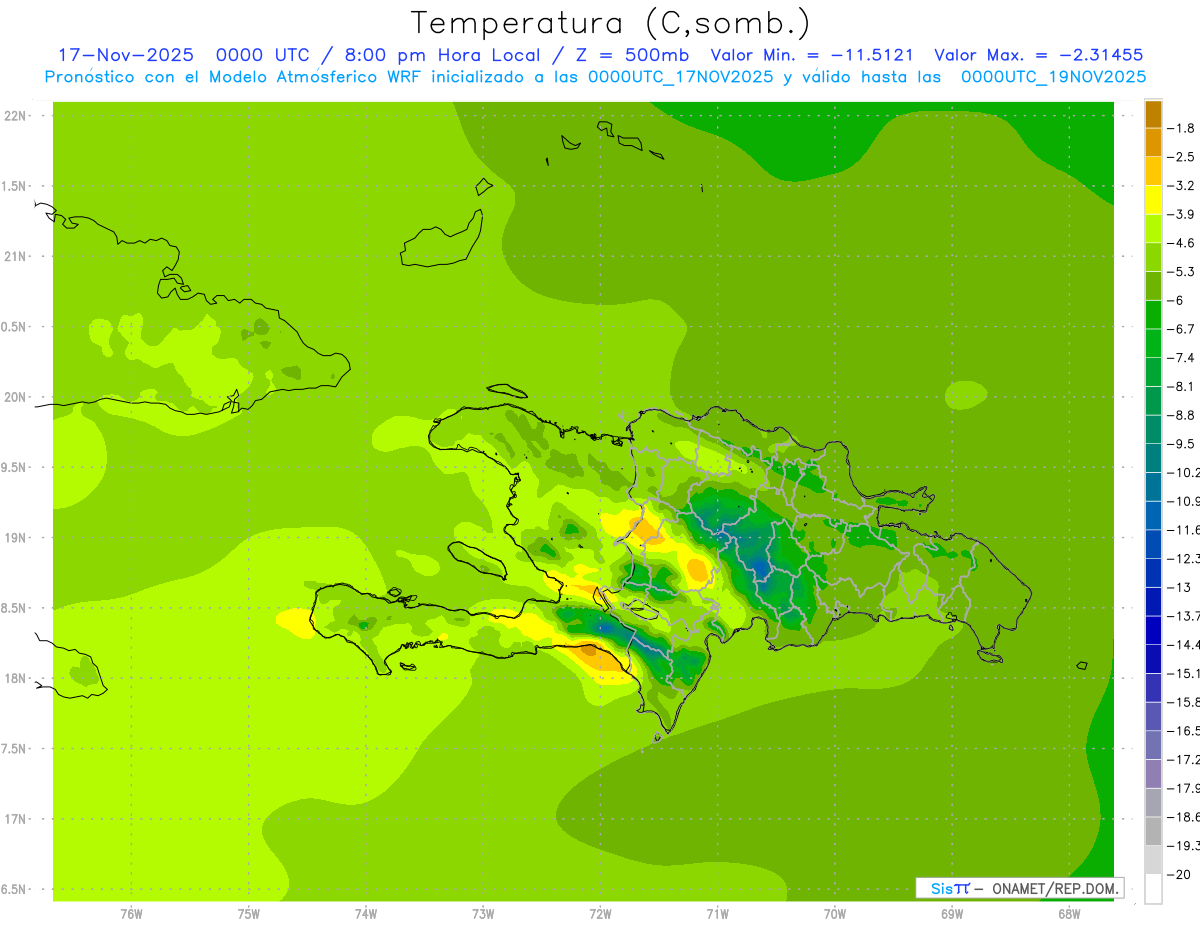This screenshot has height=927, width=1200.
Task: Click the "-6" colorbar label
Action: (1176, 300)
